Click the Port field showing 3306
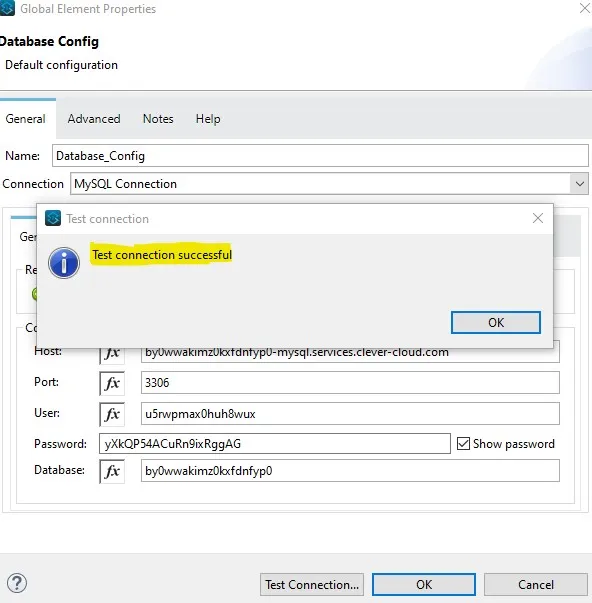Screen dimensions: 592x603 click(350, 383)
